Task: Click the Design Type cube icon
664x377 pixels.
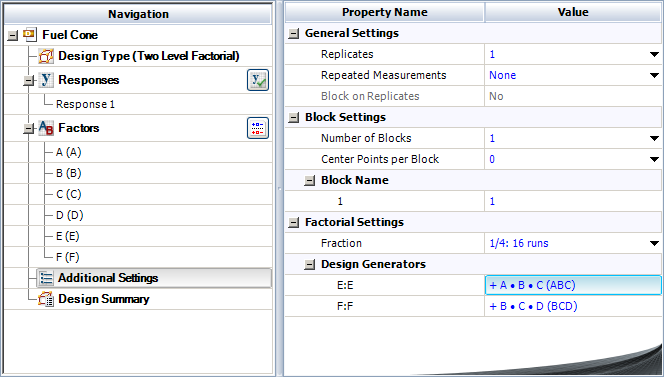Action: (x=46, y=56)
